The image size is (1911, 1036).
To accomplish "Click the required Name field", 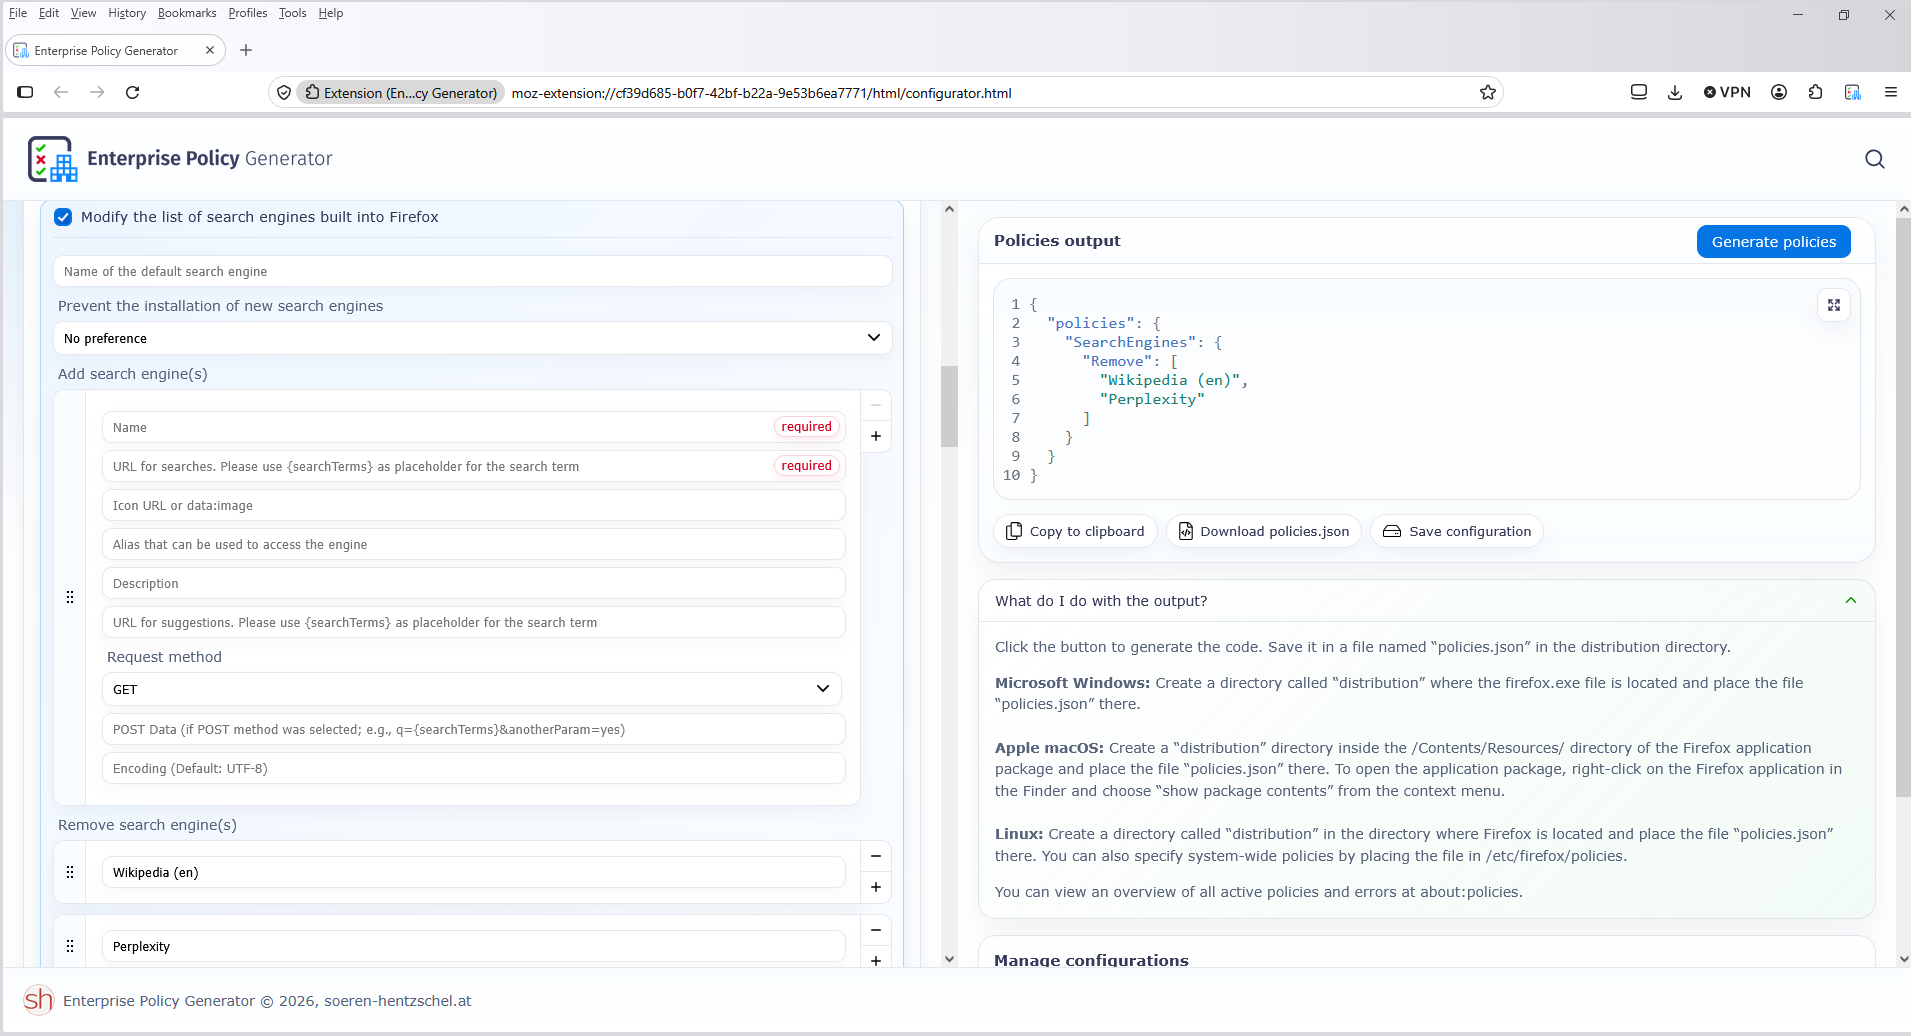I will coord(473,427).
